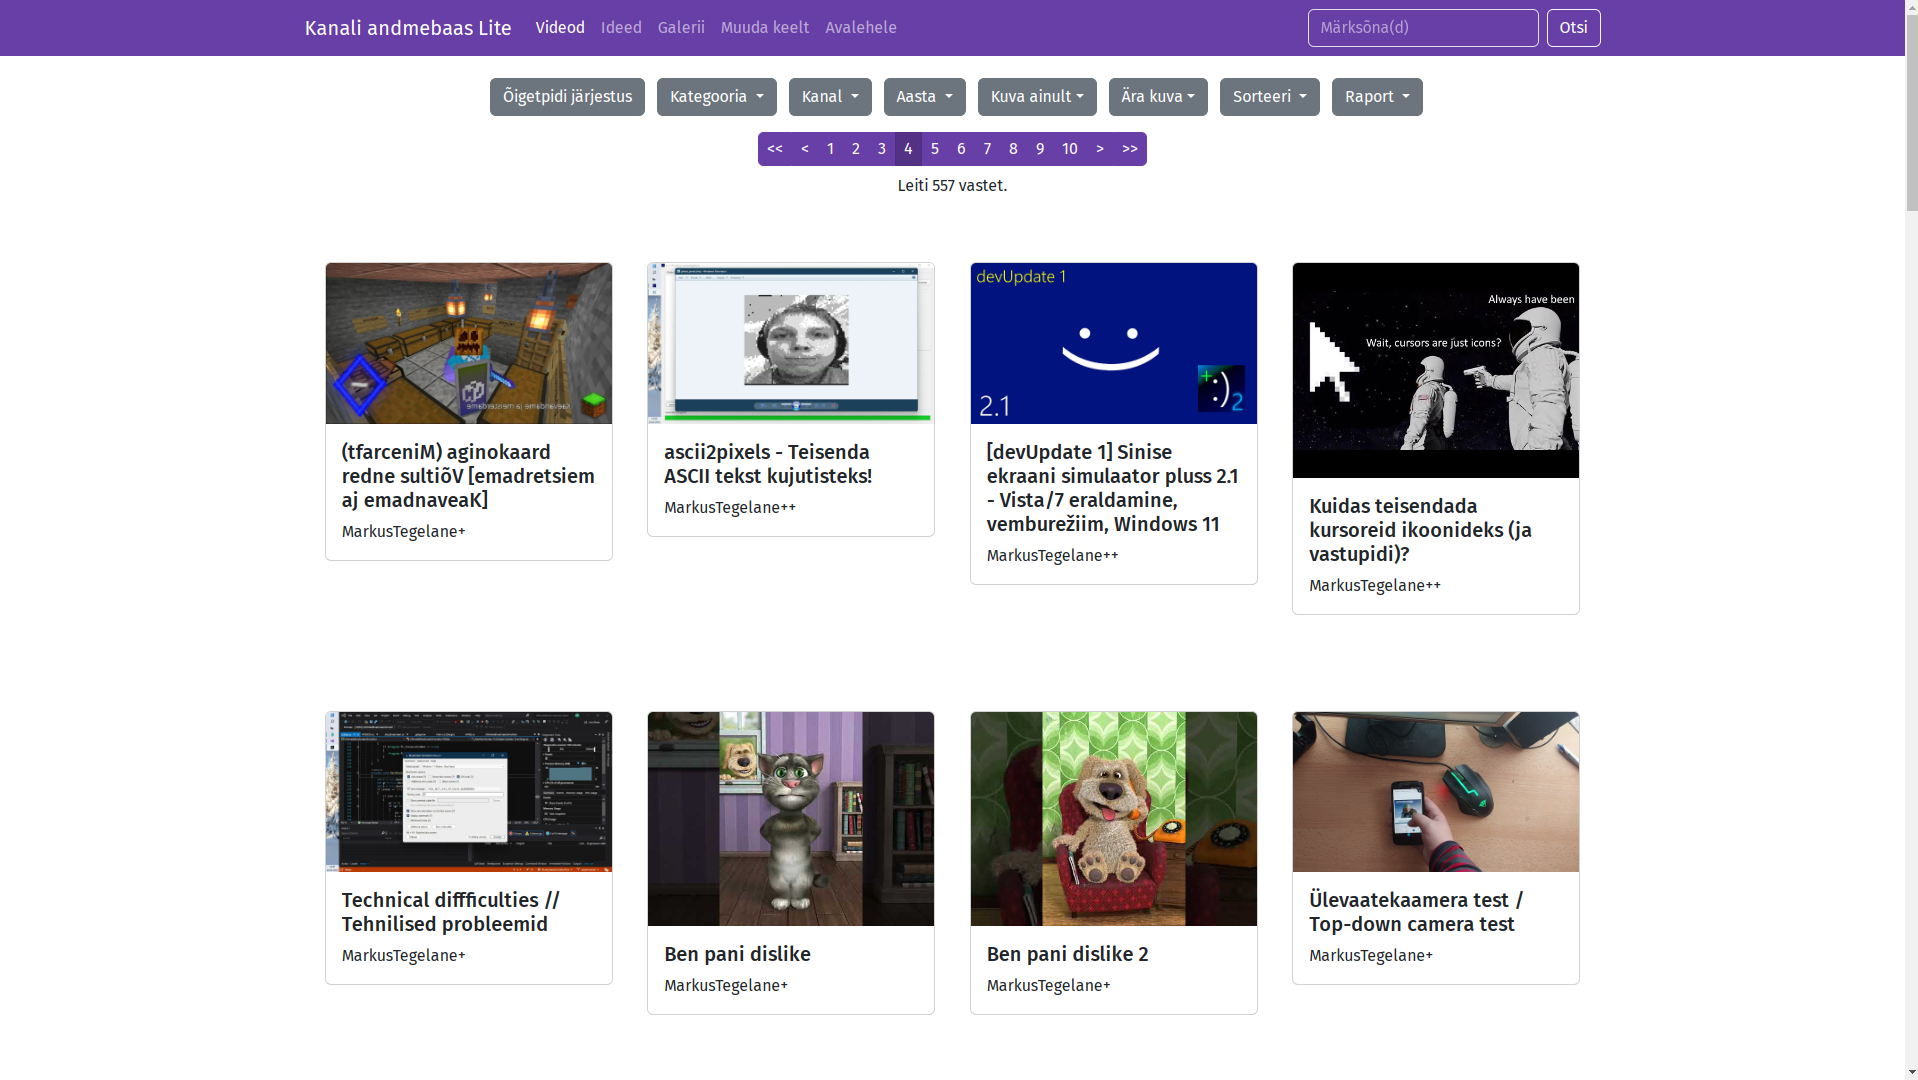Open the Galerii navigation item

coord(680,28)
